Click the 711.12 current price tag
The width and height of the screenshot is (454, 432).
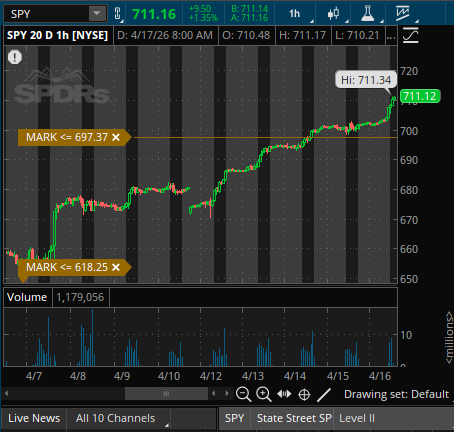tap(420, 96)
